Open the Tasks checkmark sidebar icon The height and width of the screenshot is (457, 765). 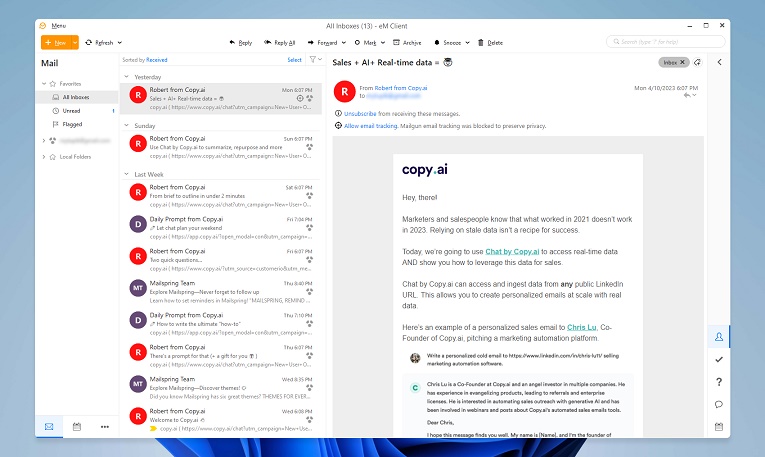719,359
